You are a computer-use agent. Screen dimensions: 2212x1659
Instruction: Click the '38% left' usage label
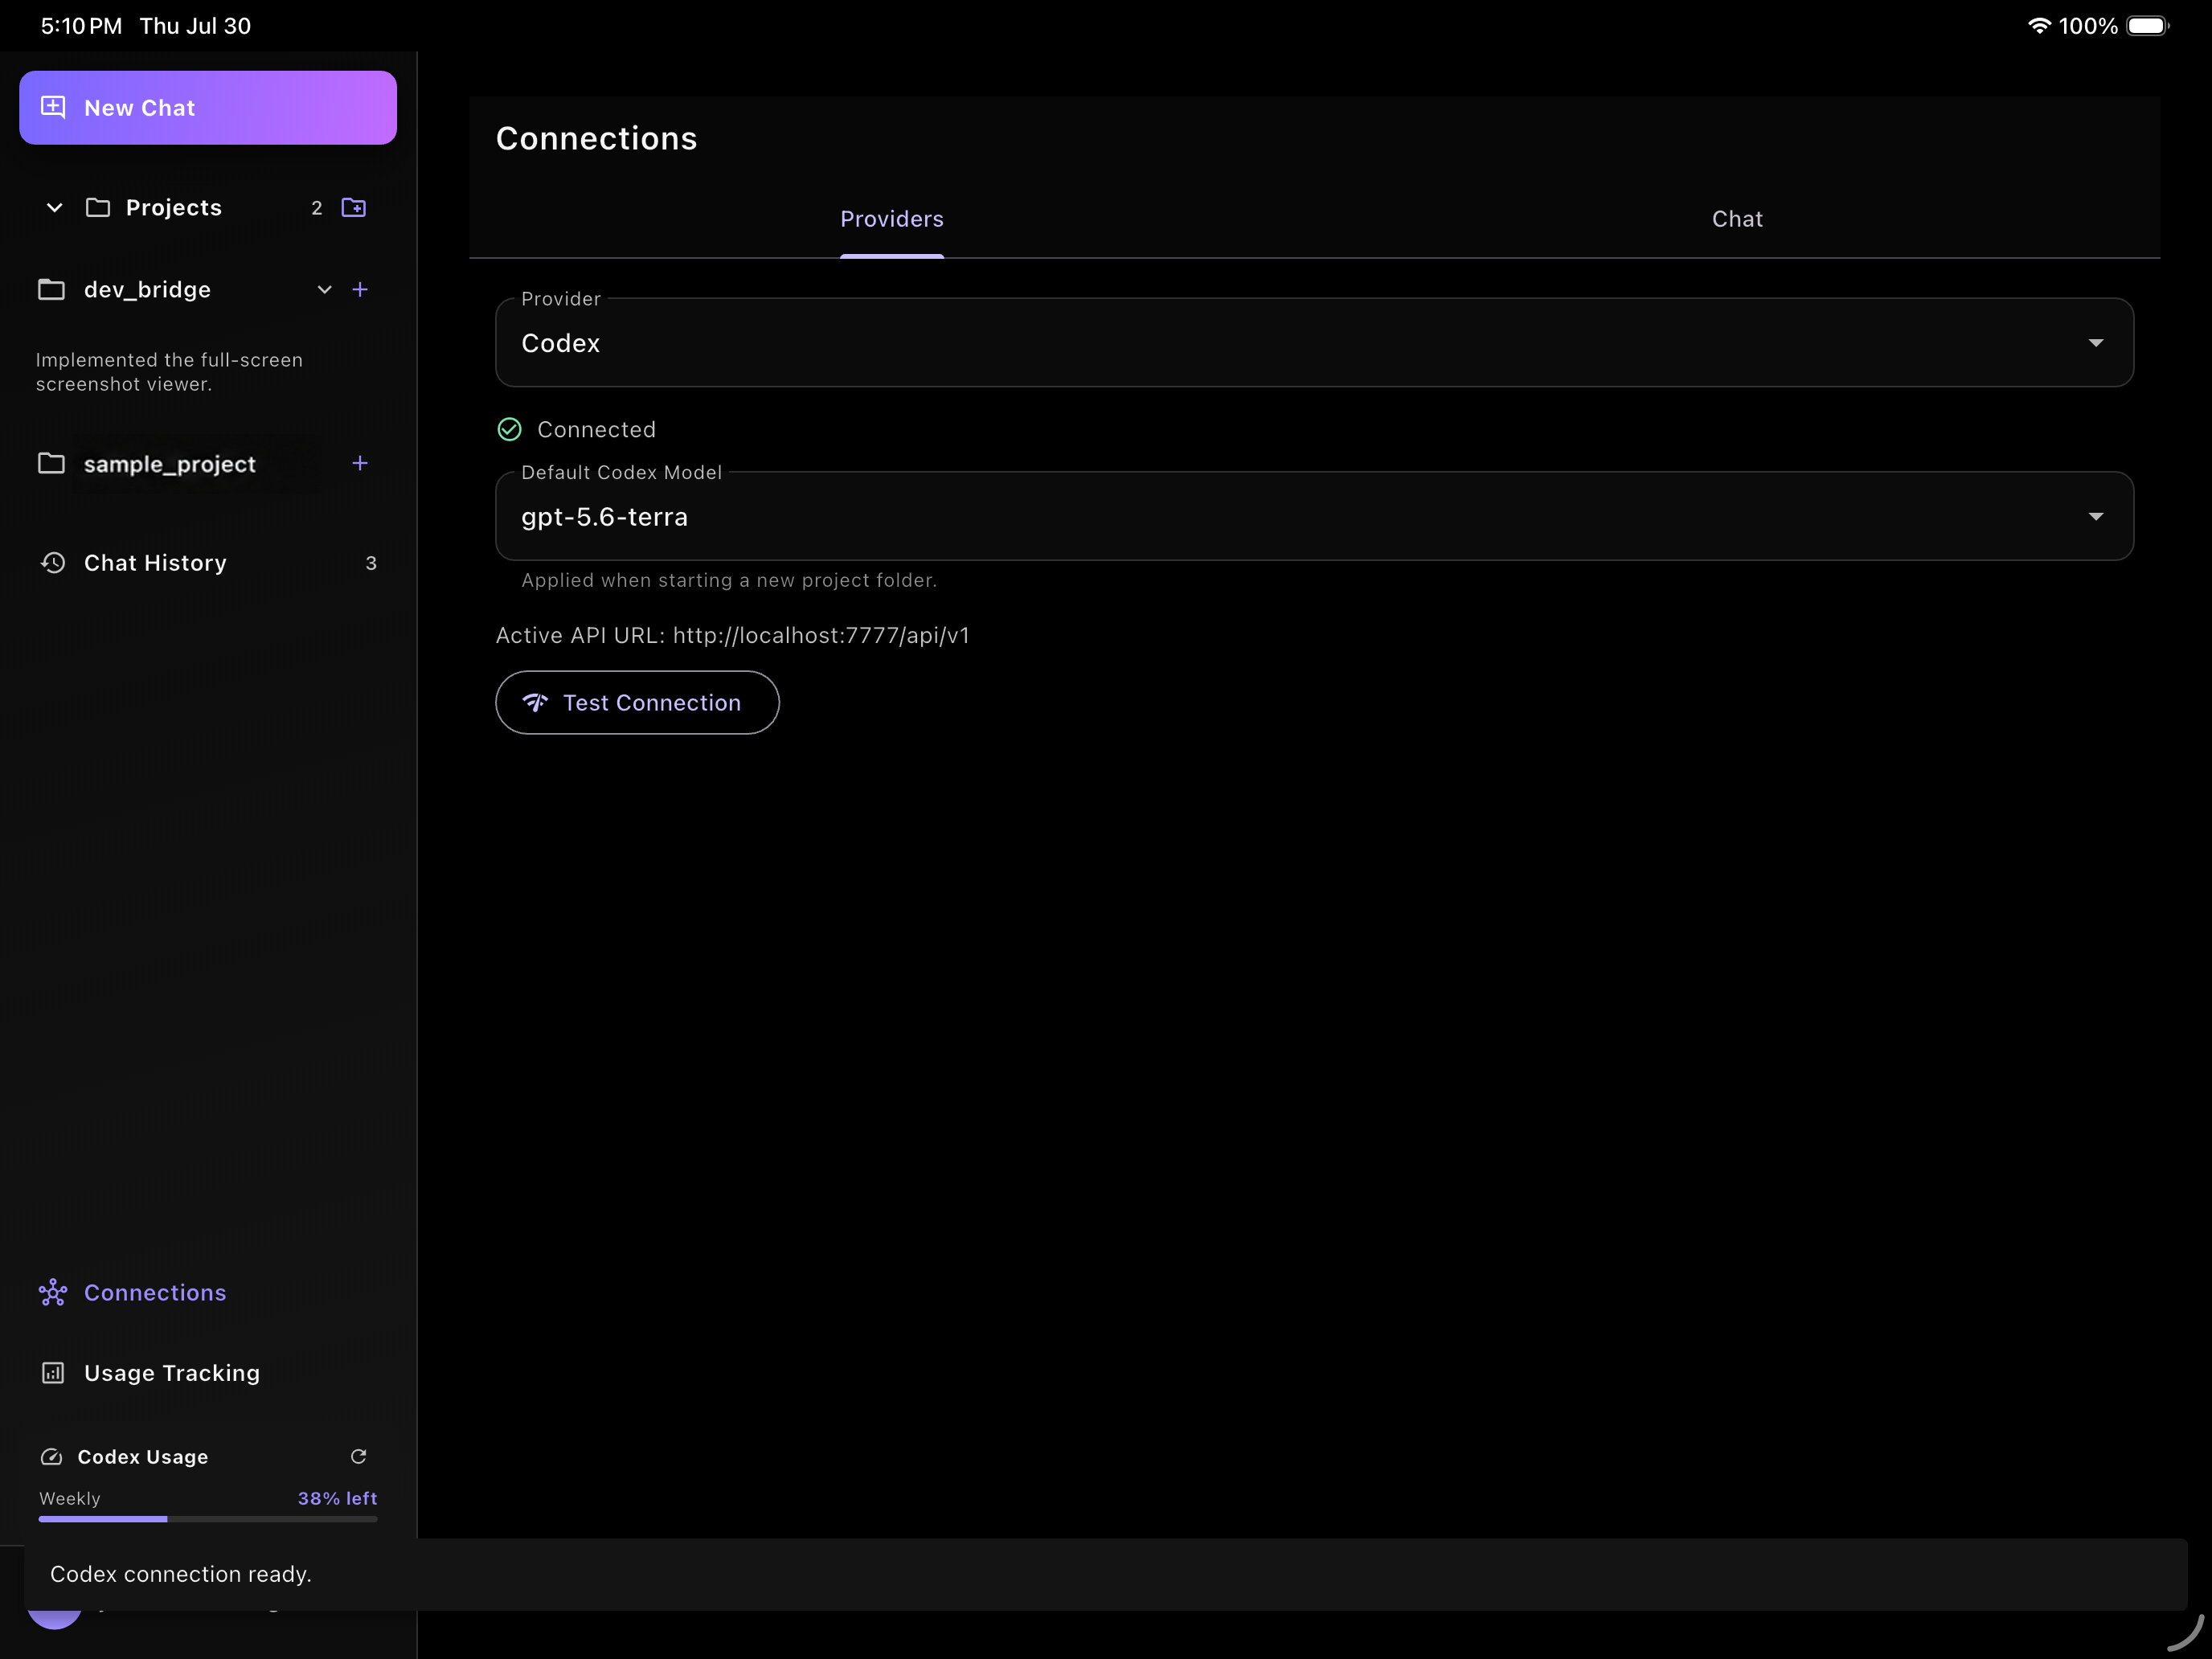pyautogui.click(x=338, y=1499)
